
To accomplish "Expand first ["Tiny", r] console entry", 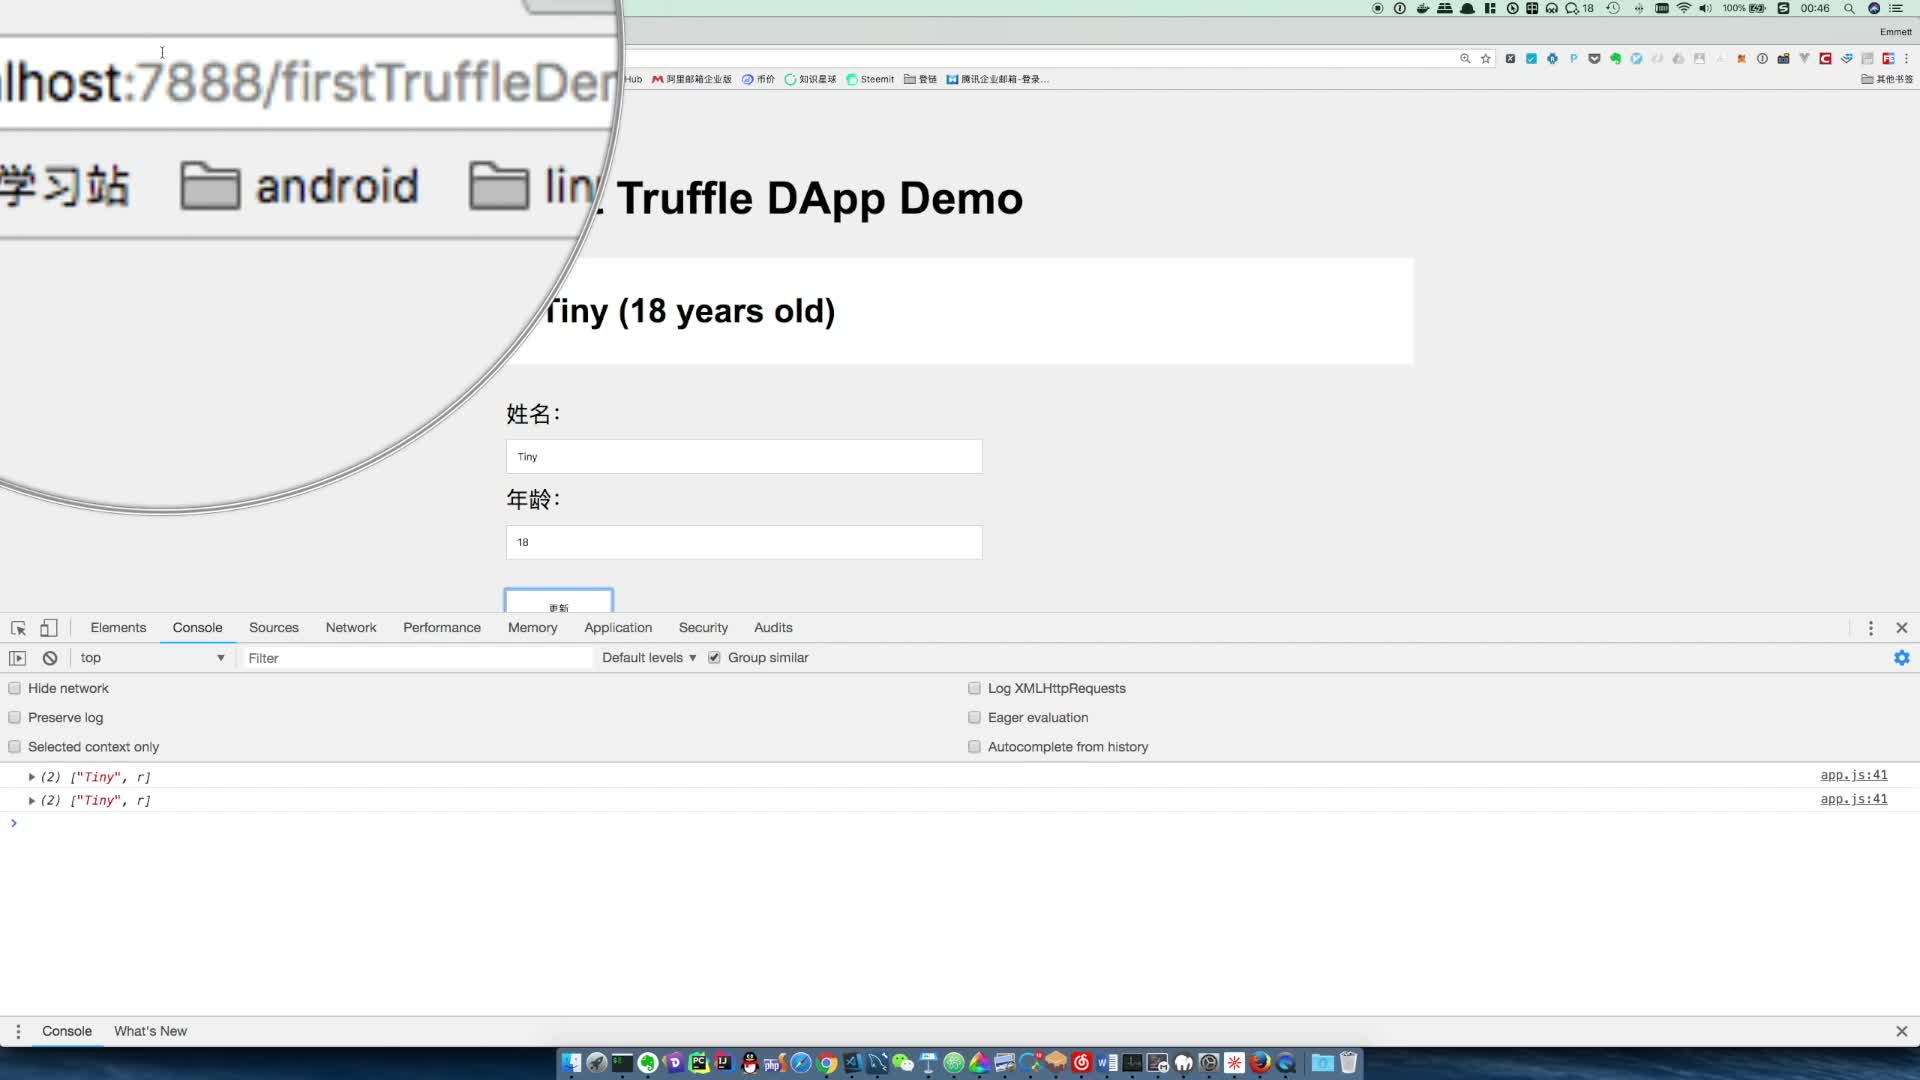I will coord(32,777).
